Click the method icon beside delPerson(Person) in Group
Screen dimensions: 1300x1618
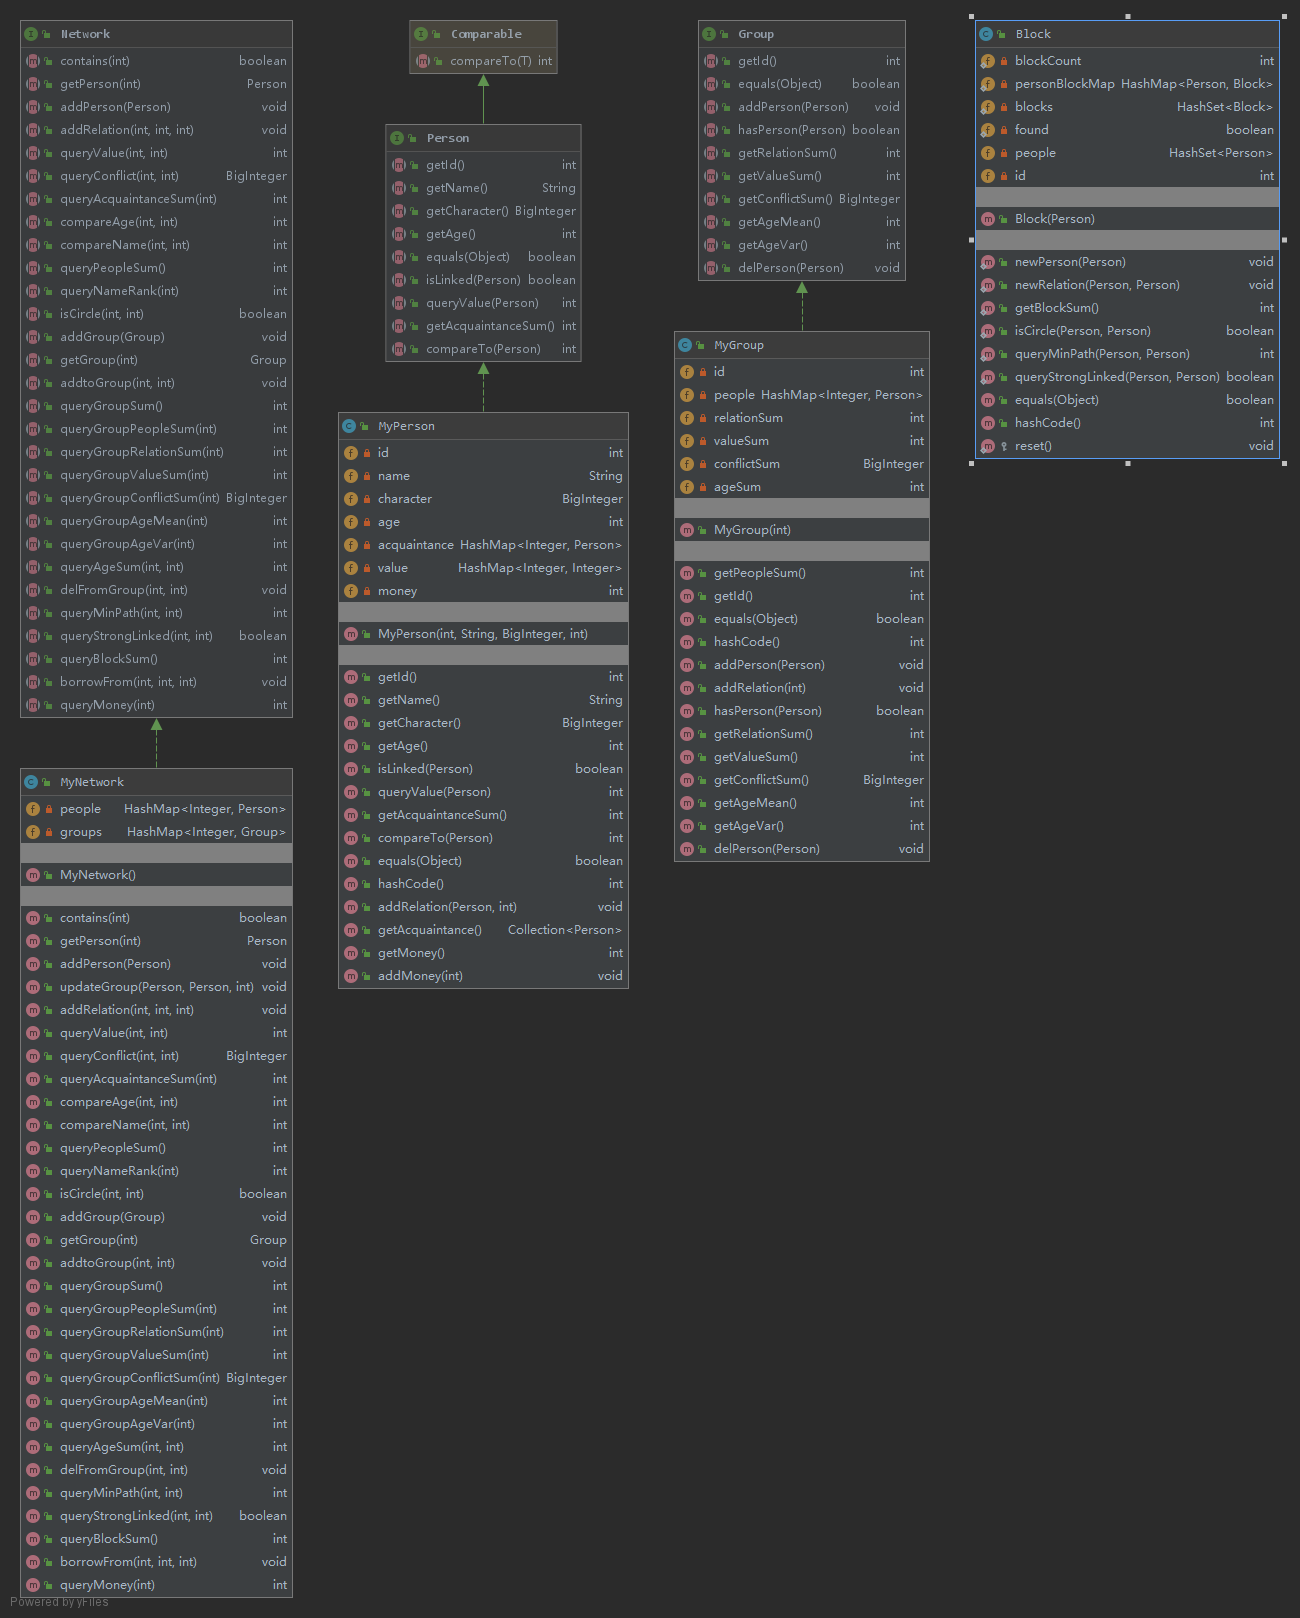[x=711, y=268]
